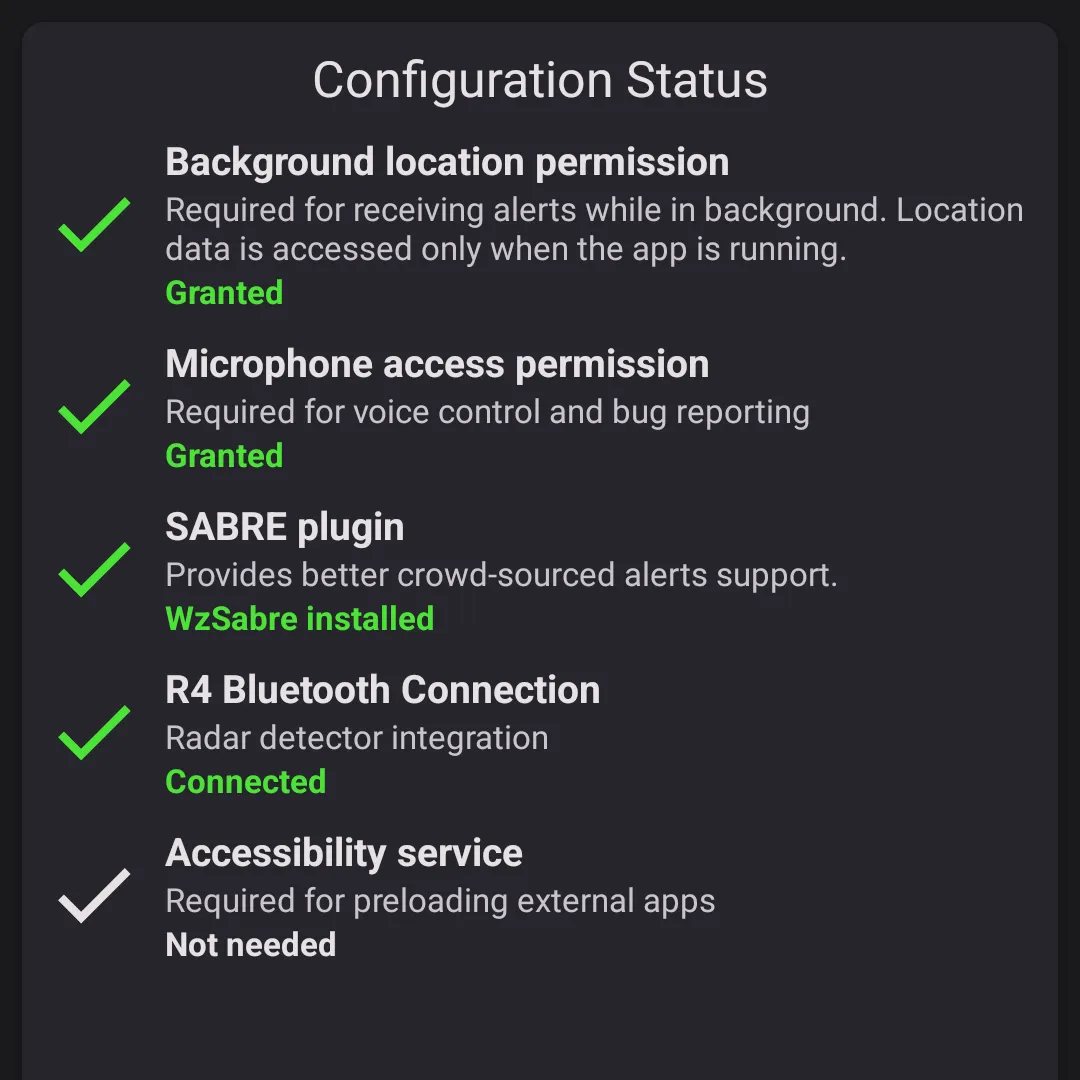The image size is (1080, 1080).
Task: Tap the Not needed status text
Action: (250, 945)
